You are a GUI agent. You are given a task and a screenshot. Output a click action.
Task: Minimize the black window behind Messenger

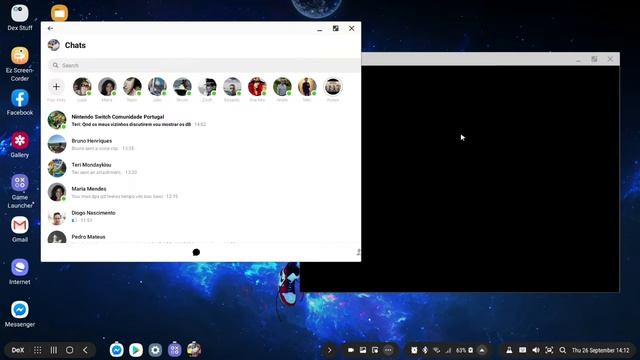578,60
